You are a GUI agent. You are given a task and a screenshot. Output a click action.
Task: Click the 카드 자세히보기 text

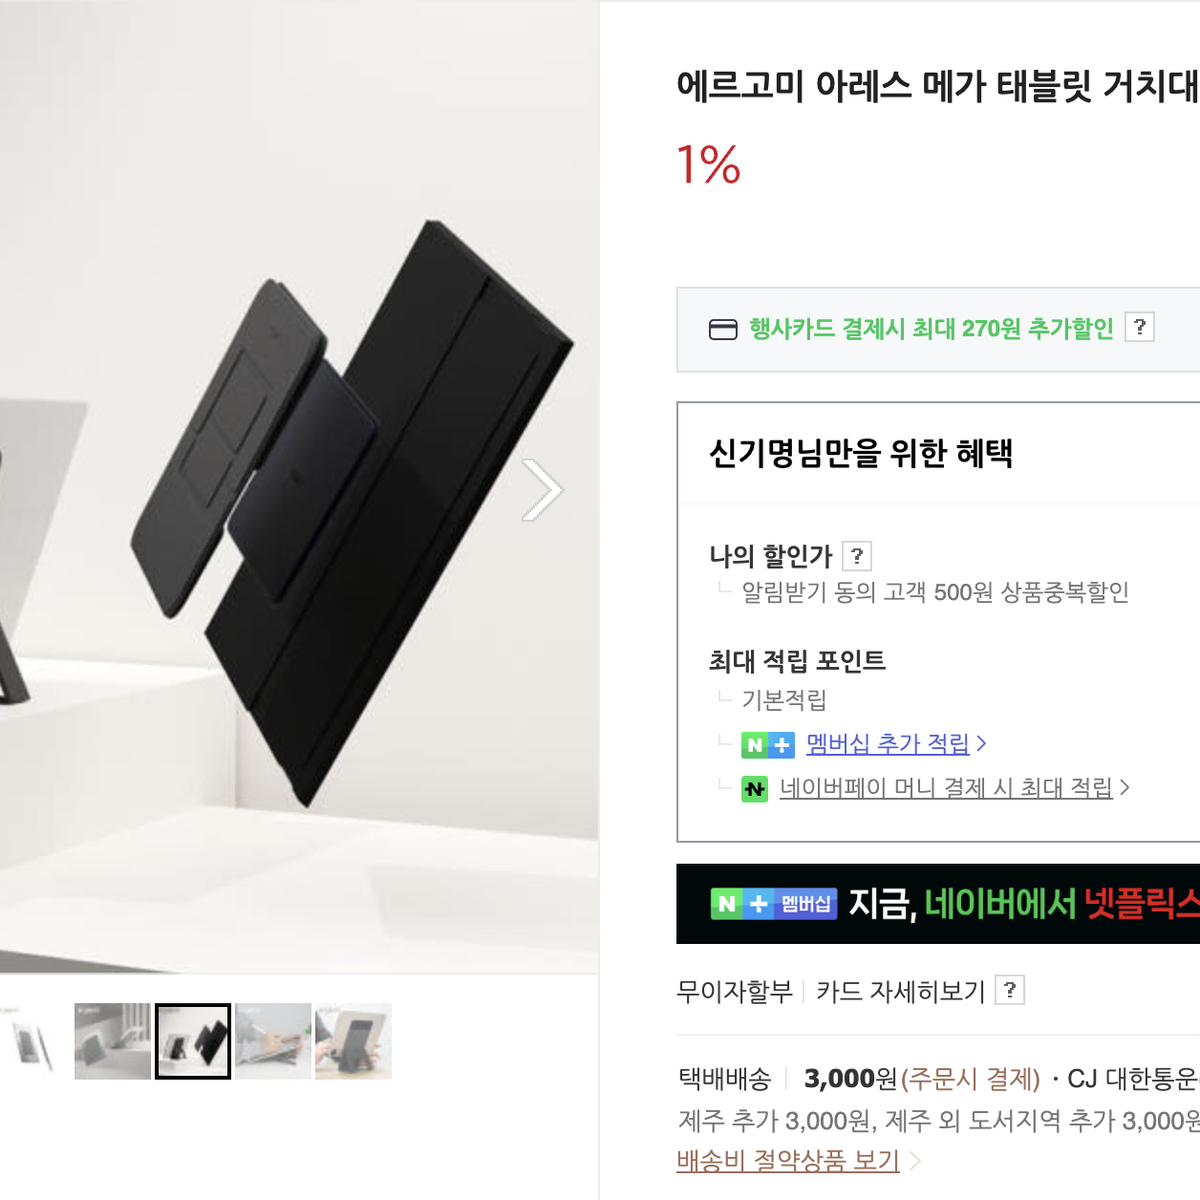coord(901,991)
